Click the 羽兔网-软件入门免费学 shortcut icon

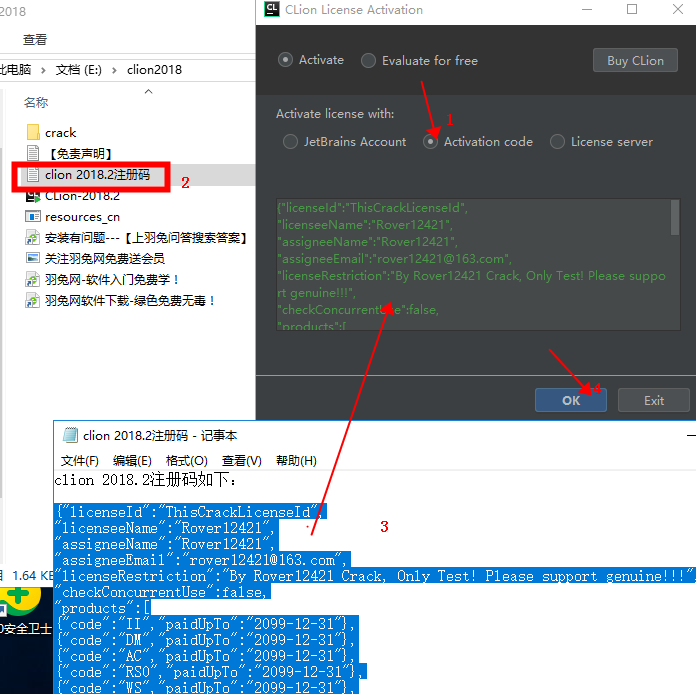(33, 280)
